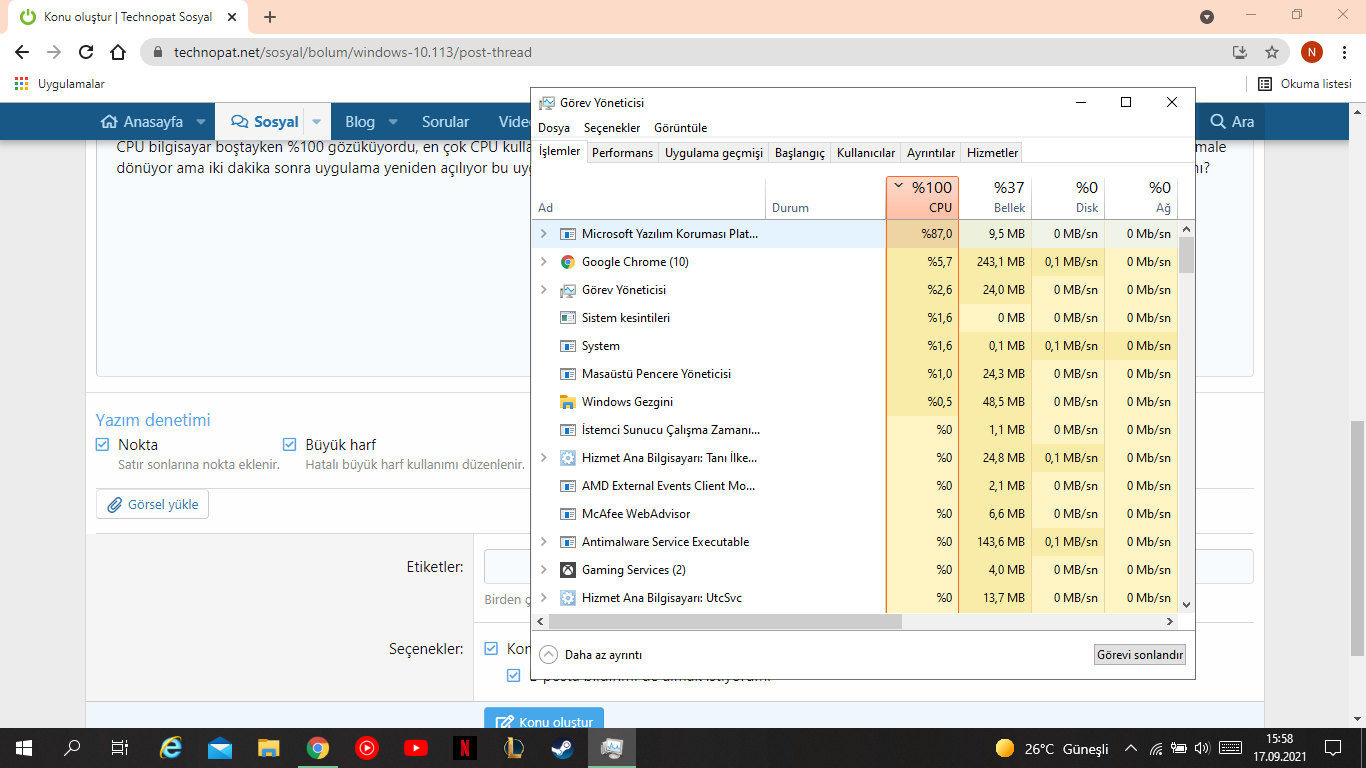Open the dropdown arrow beside Anasayfa
This screenshot has height=768, width=1366.
coord(200,122)
